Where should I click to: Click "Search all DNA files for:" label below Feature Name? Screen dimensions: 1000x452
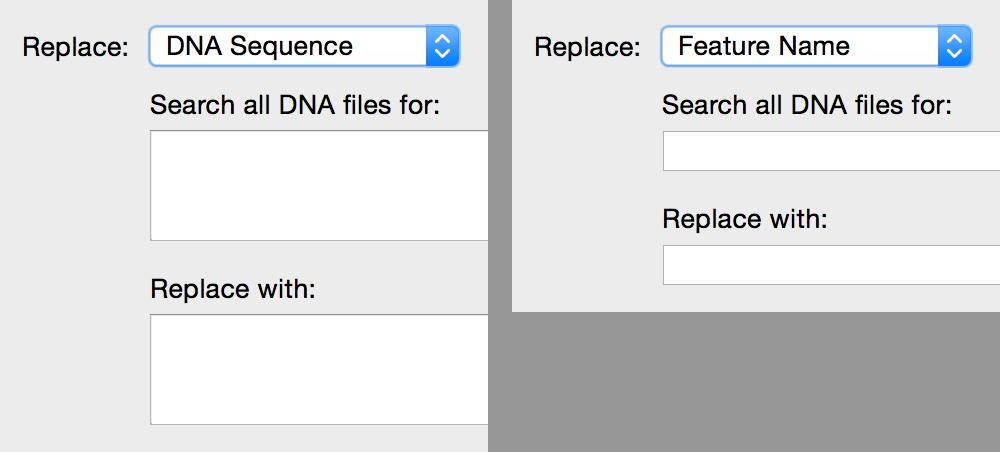tap(807, 105)
